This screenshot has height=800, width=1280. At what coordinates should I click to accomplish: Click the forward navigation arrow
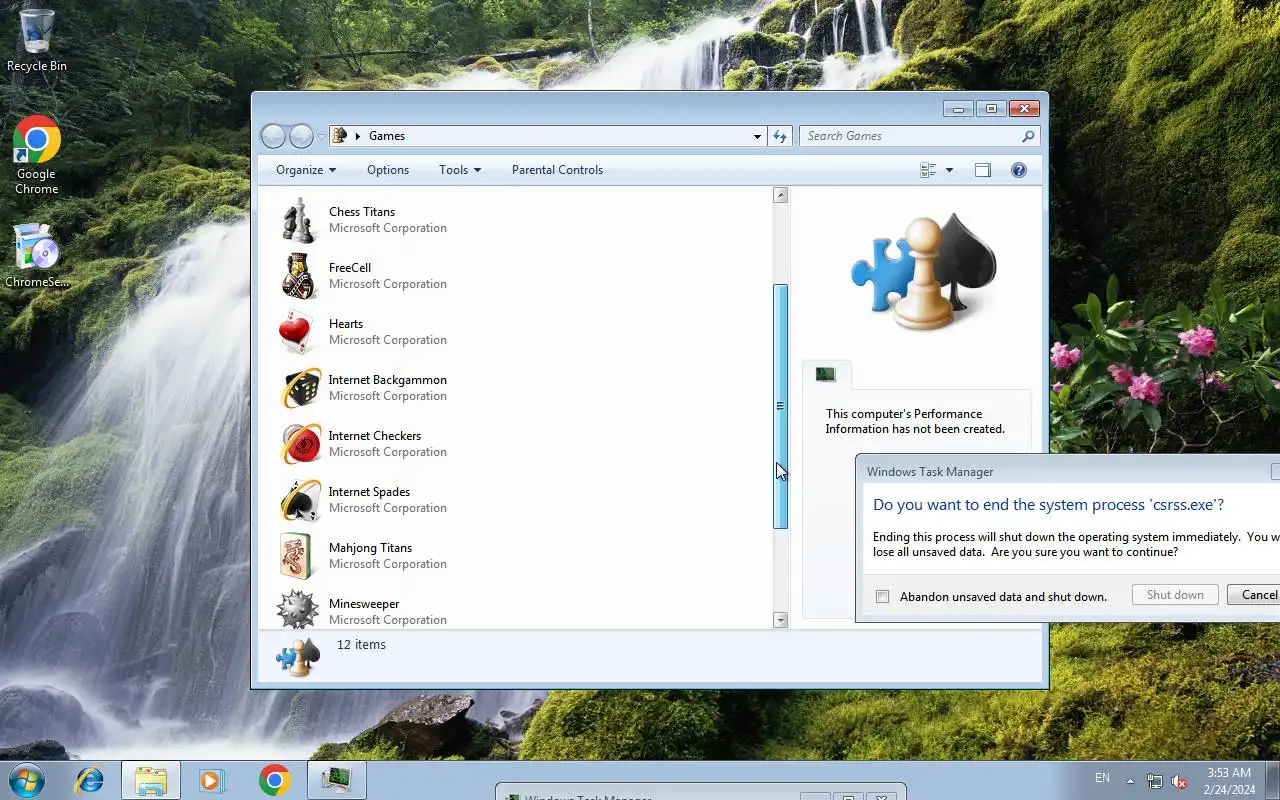(x=301, y=136)
